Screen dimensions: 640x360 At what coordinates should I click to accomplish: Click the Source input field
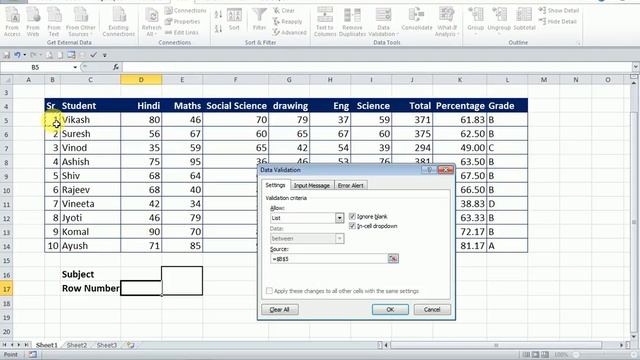329,259
